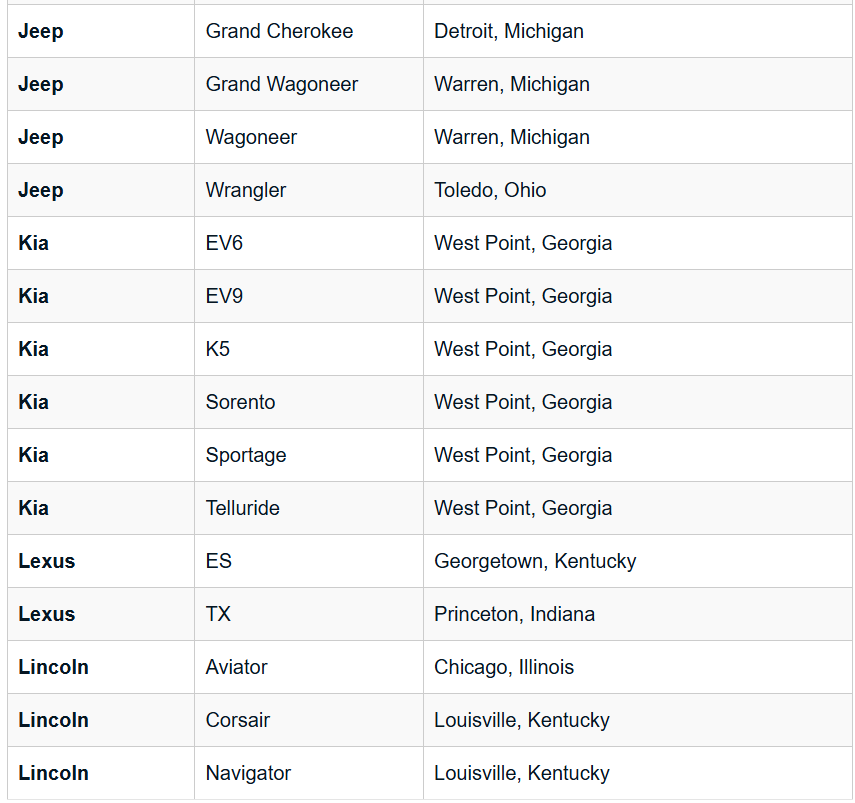Select the EV6 model cell
855x803 pixels.
(224, 243)
